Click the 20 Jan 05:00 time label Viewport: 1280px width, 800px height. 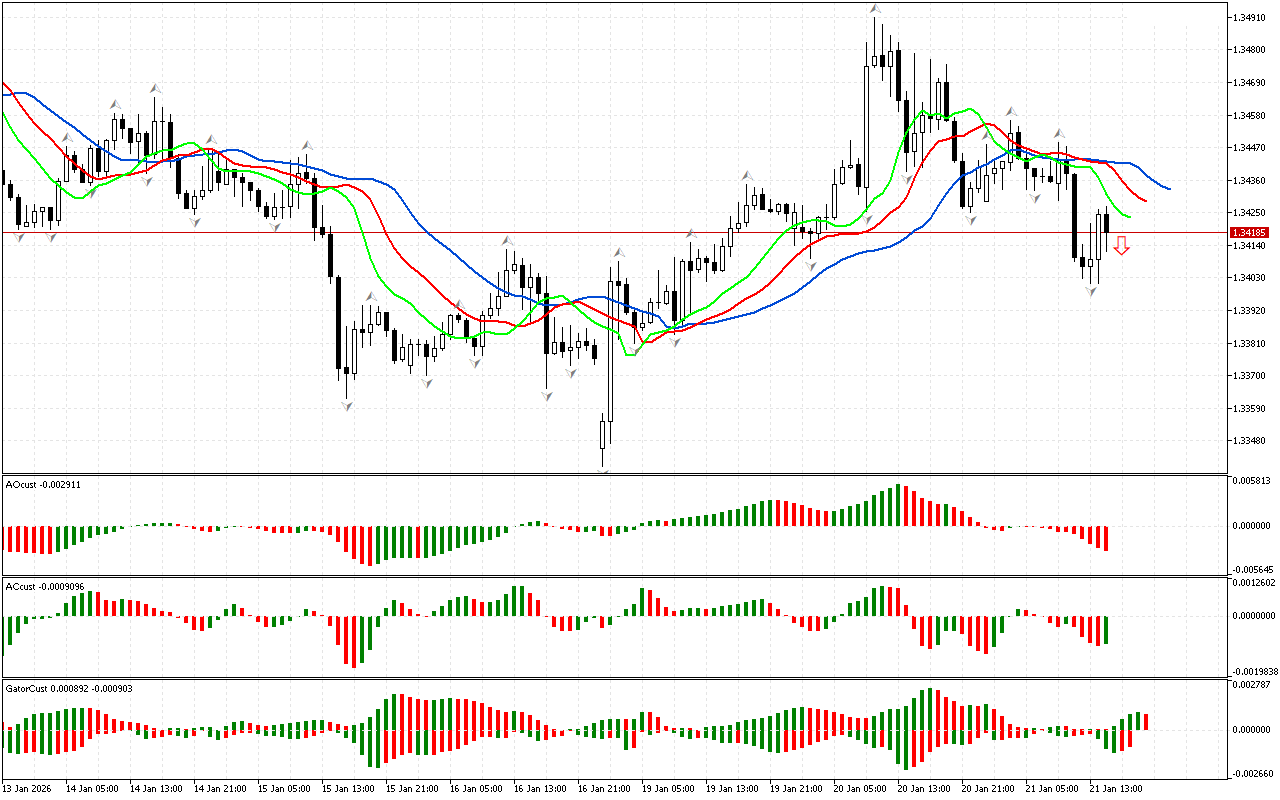coord(858,788)
